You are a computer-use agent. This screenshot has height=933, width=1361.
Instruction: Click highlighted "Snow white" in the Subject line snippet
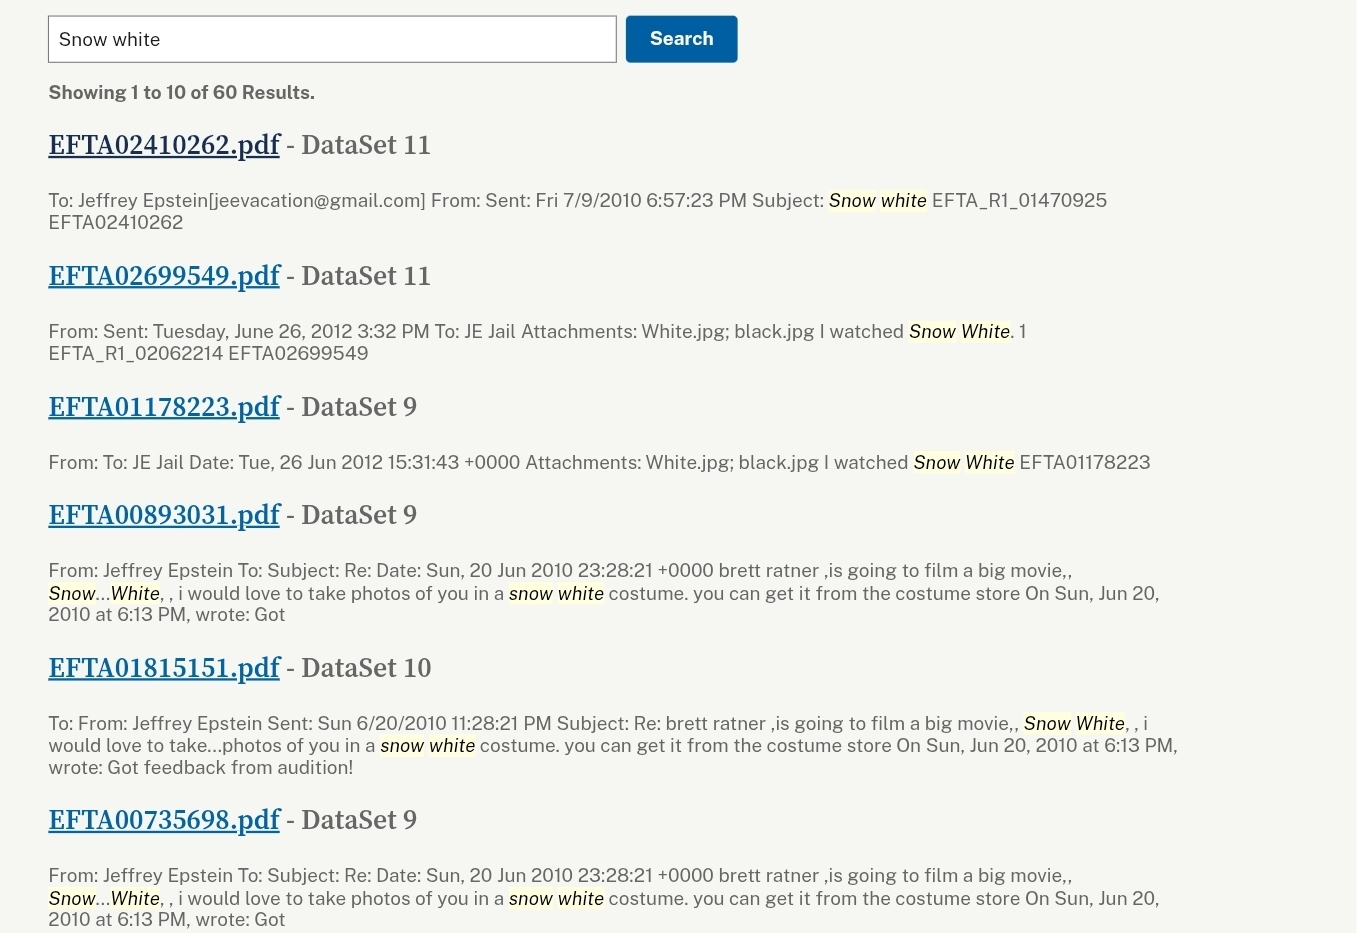[x=877, y=201]
